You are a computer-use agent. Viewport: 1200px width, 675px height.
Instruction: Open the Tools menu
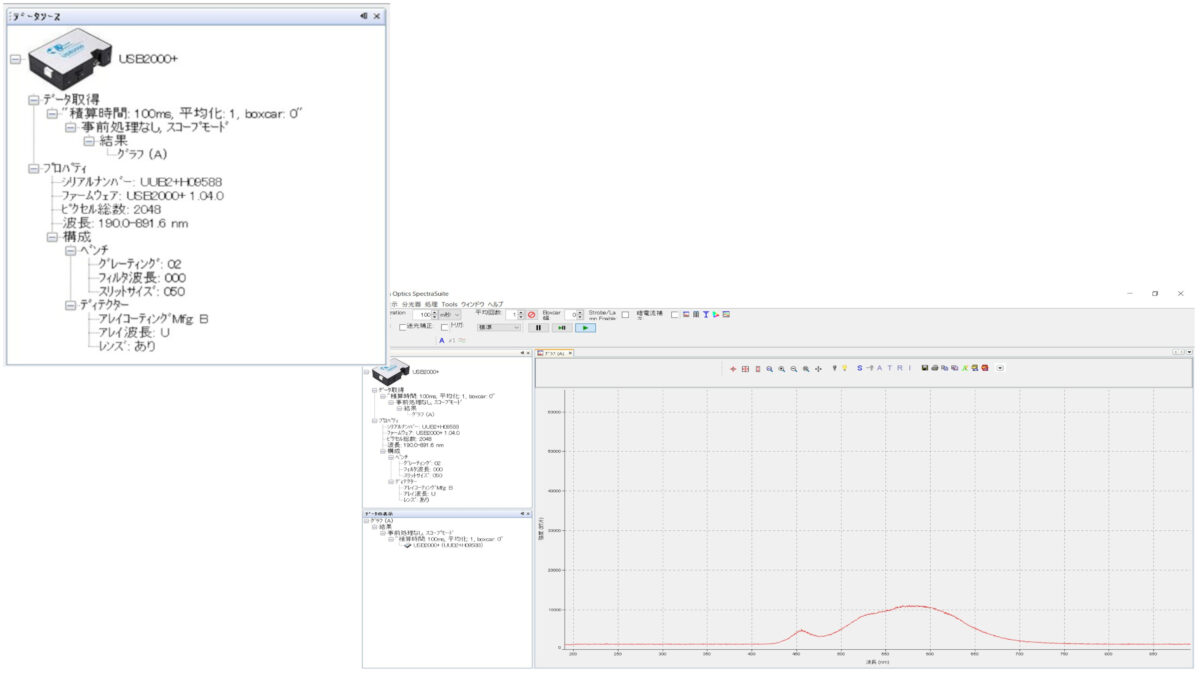coord(449,304)
